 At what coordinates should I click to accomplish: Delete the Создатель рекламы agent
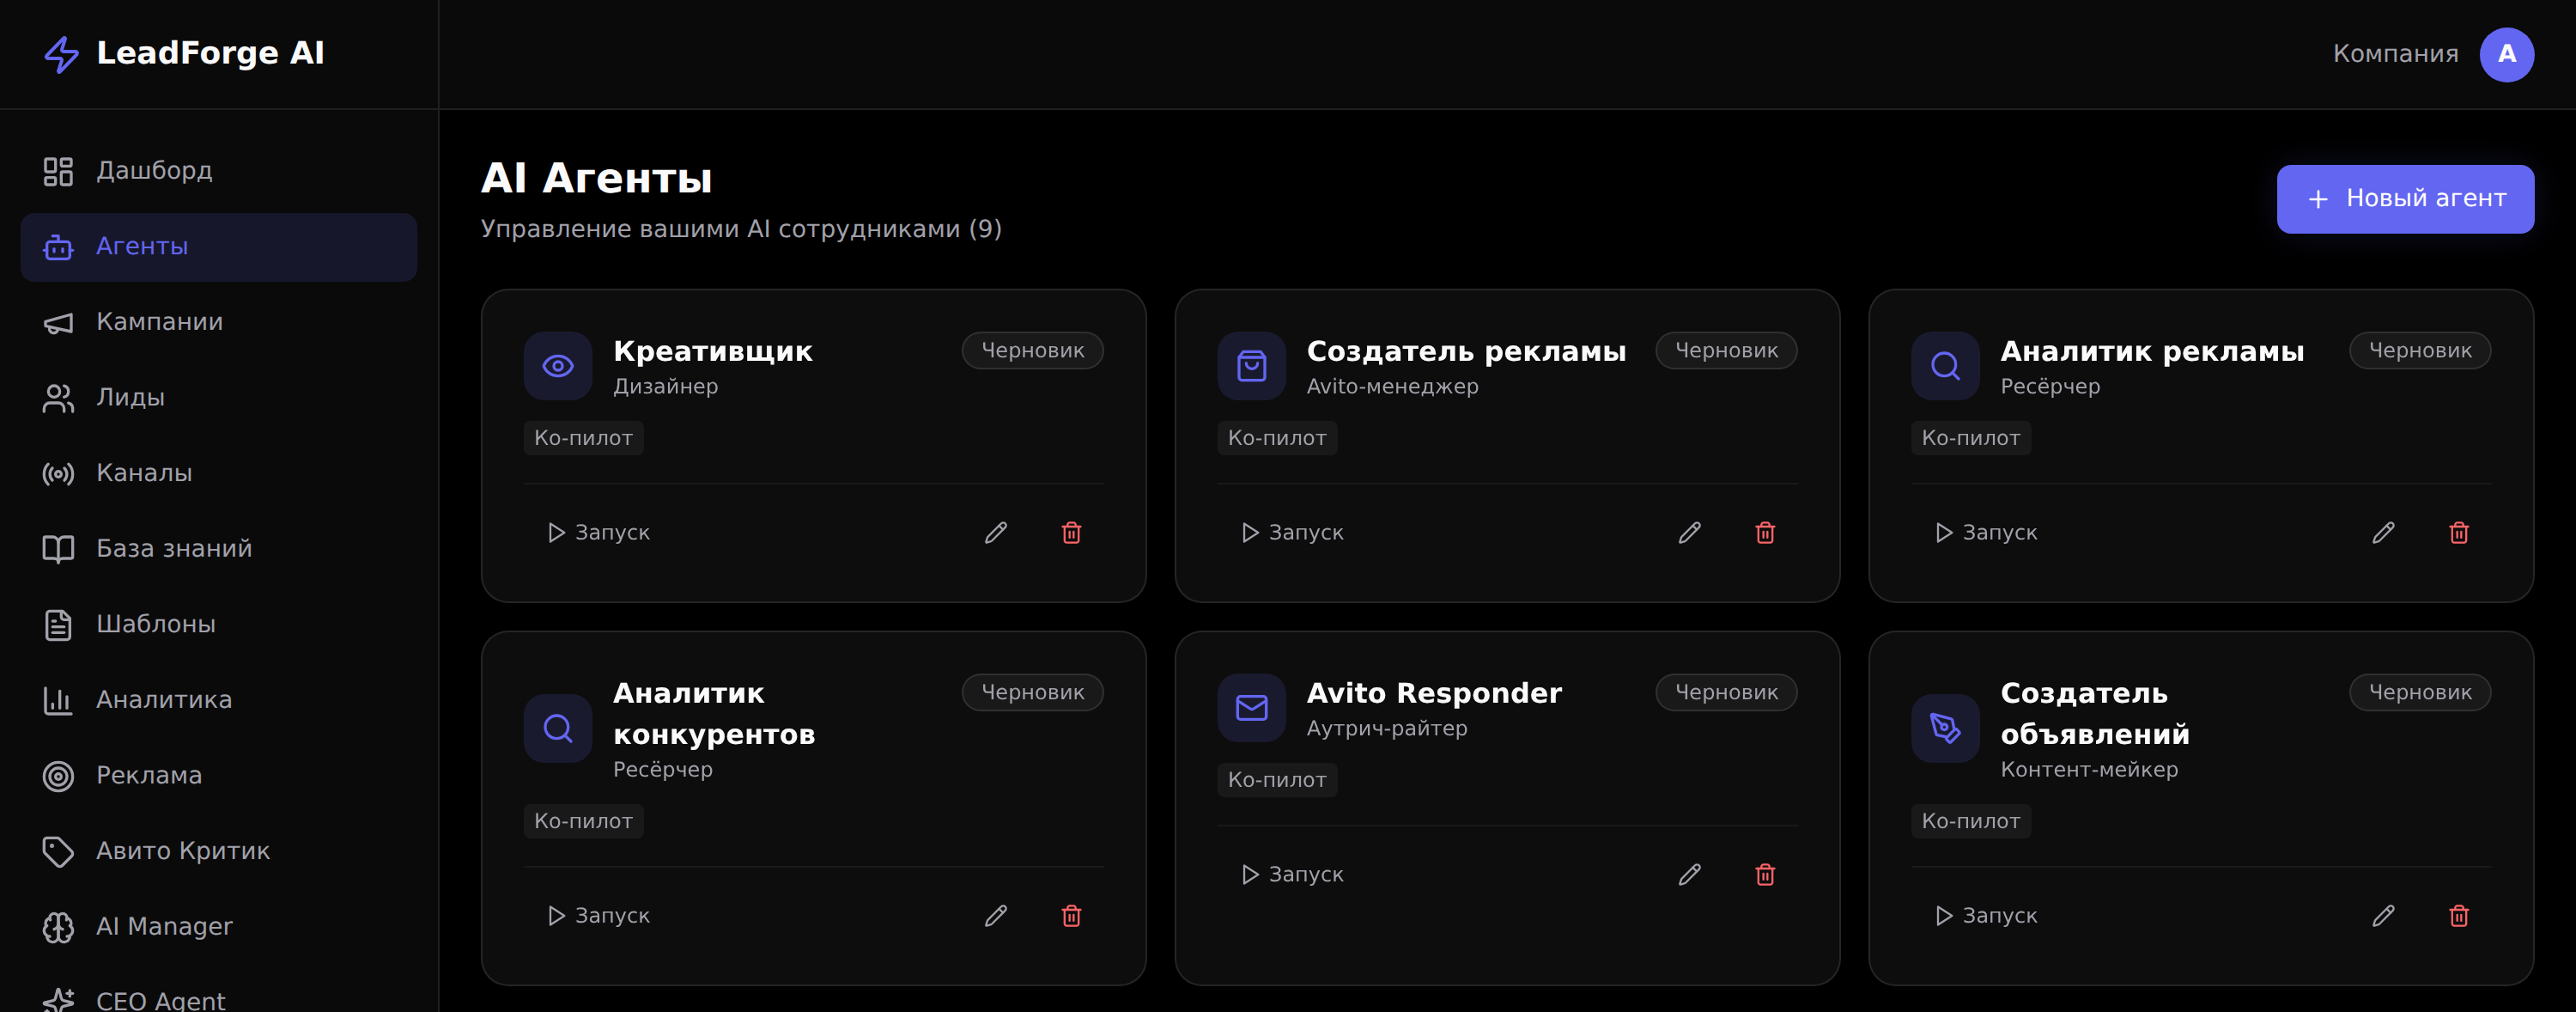click(x=1765, y=533)
